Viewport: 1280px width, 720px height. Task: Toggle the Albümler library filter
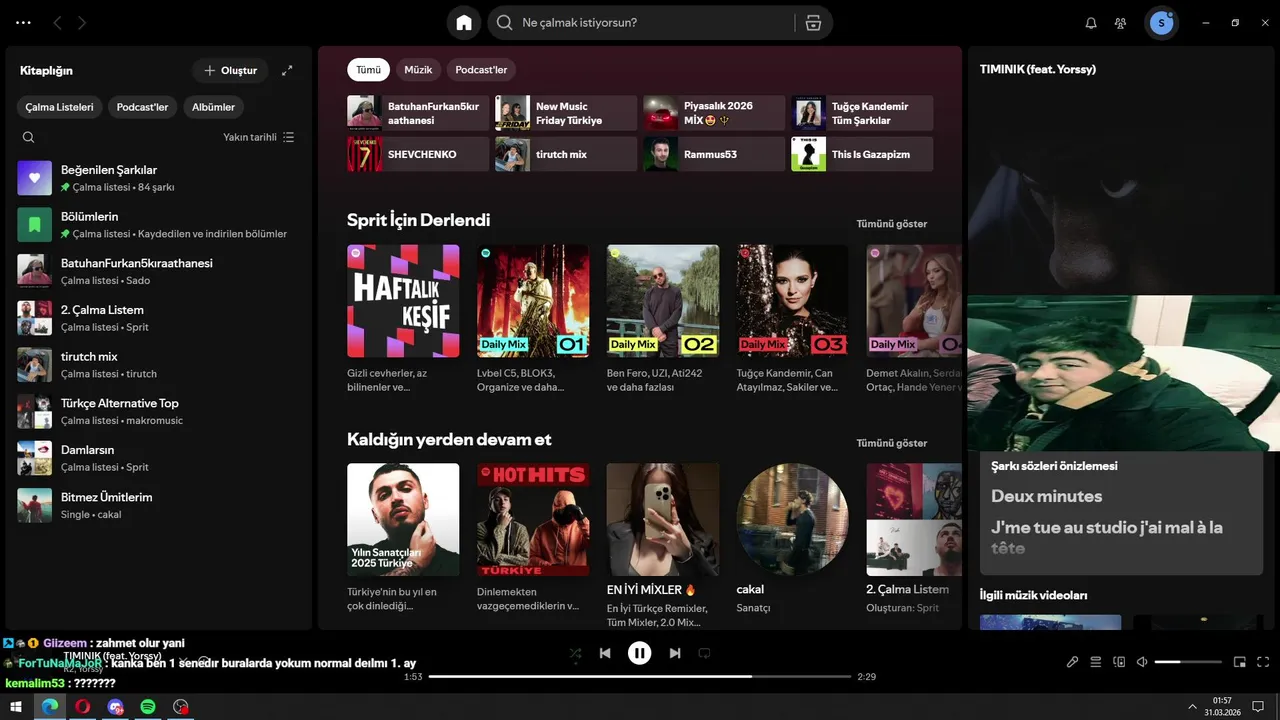[214, 107]
